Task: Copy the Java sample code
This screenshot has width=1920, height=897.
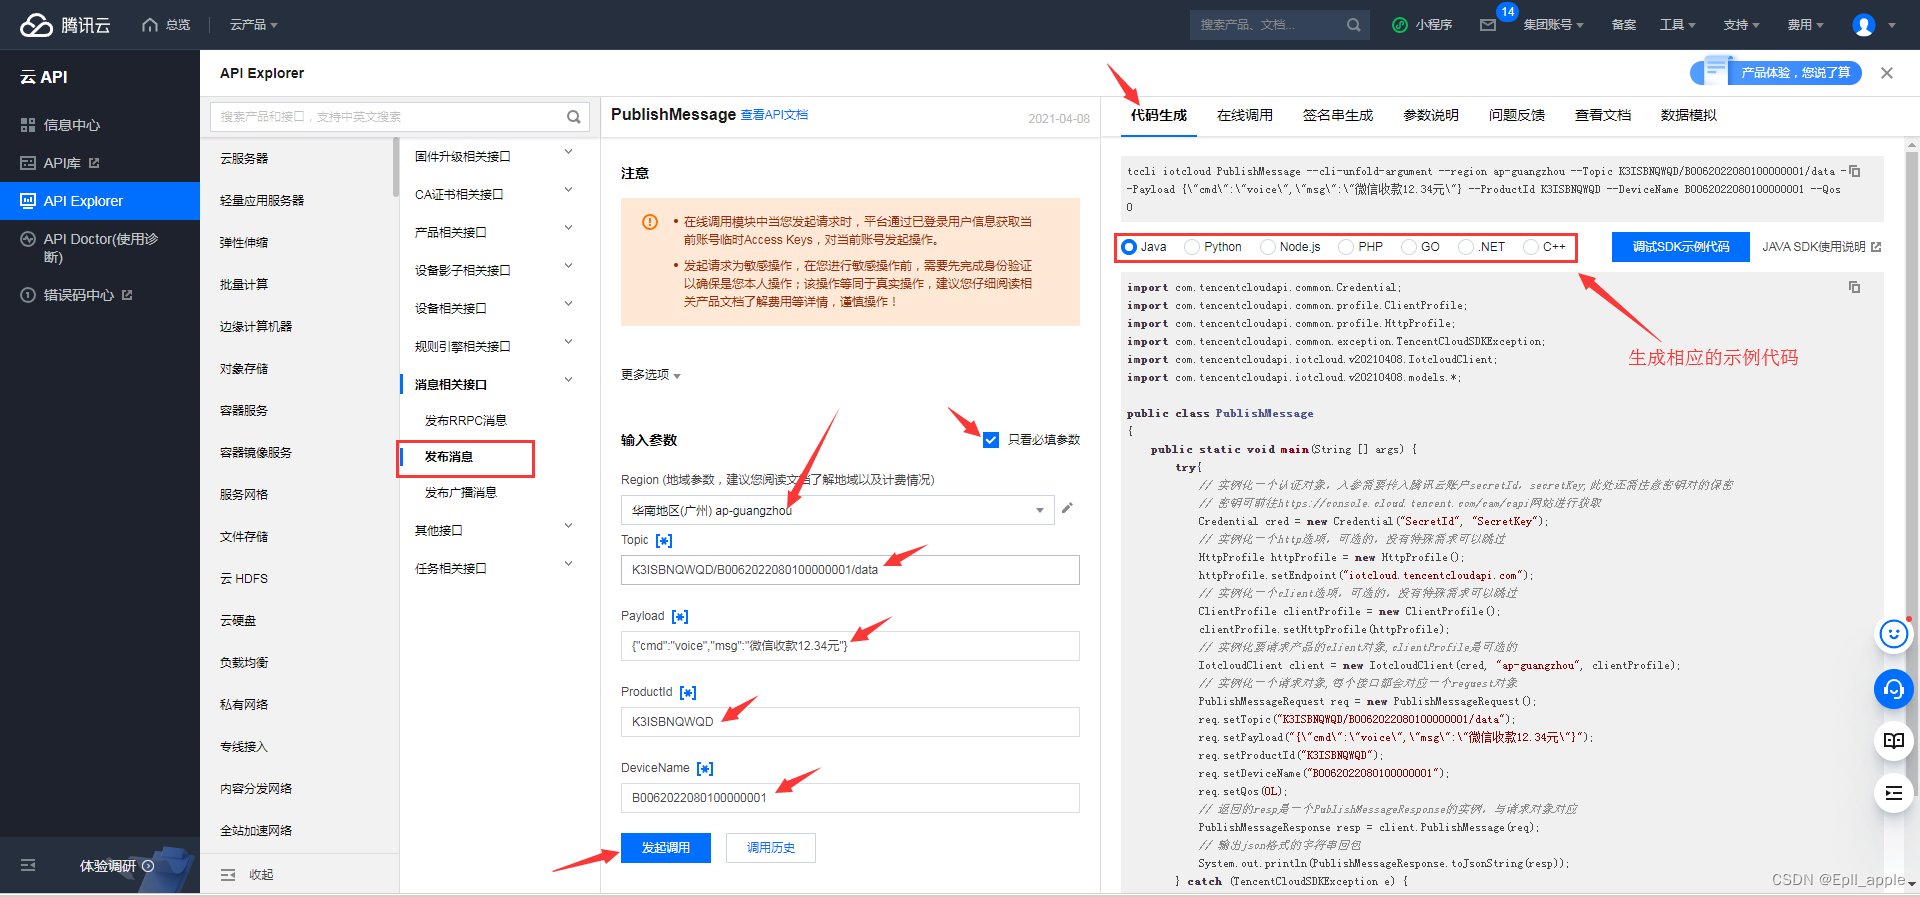Action: coord(1854,287)
